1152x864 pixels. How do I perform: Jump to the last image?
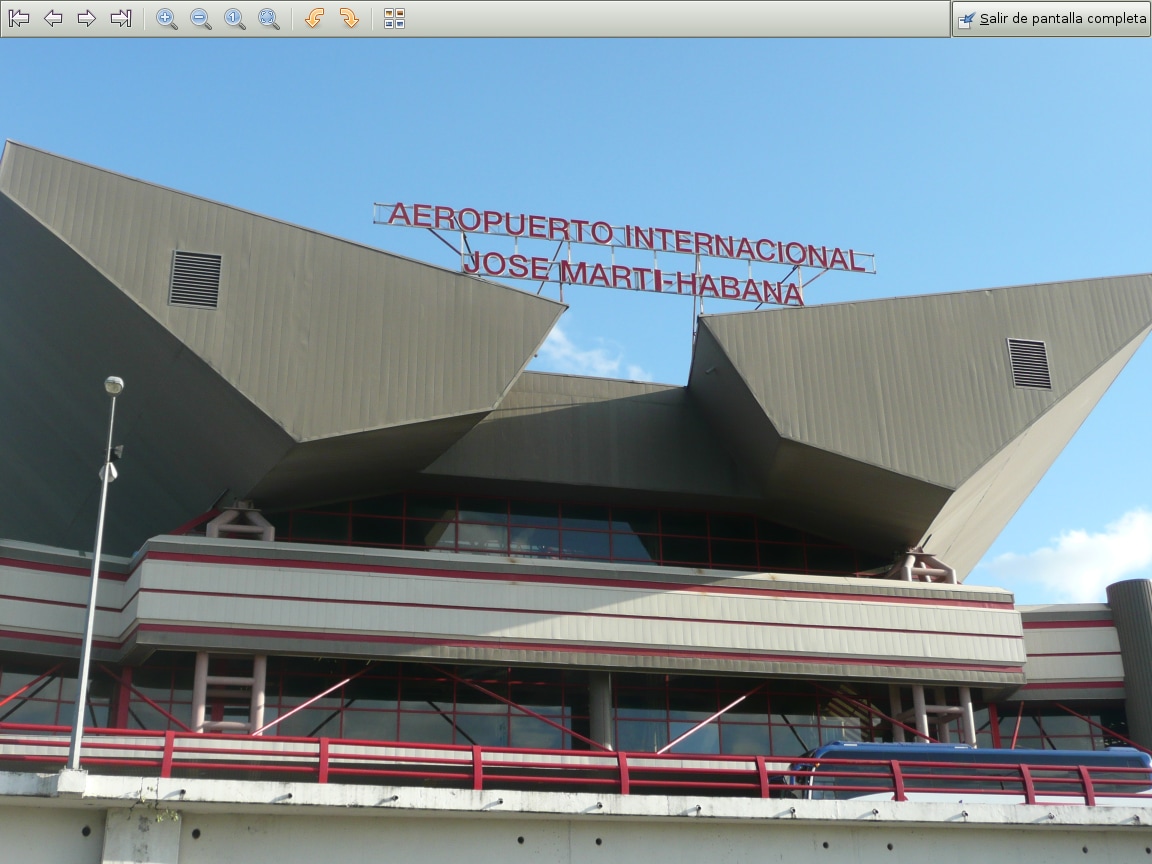[x=120, y=18]
